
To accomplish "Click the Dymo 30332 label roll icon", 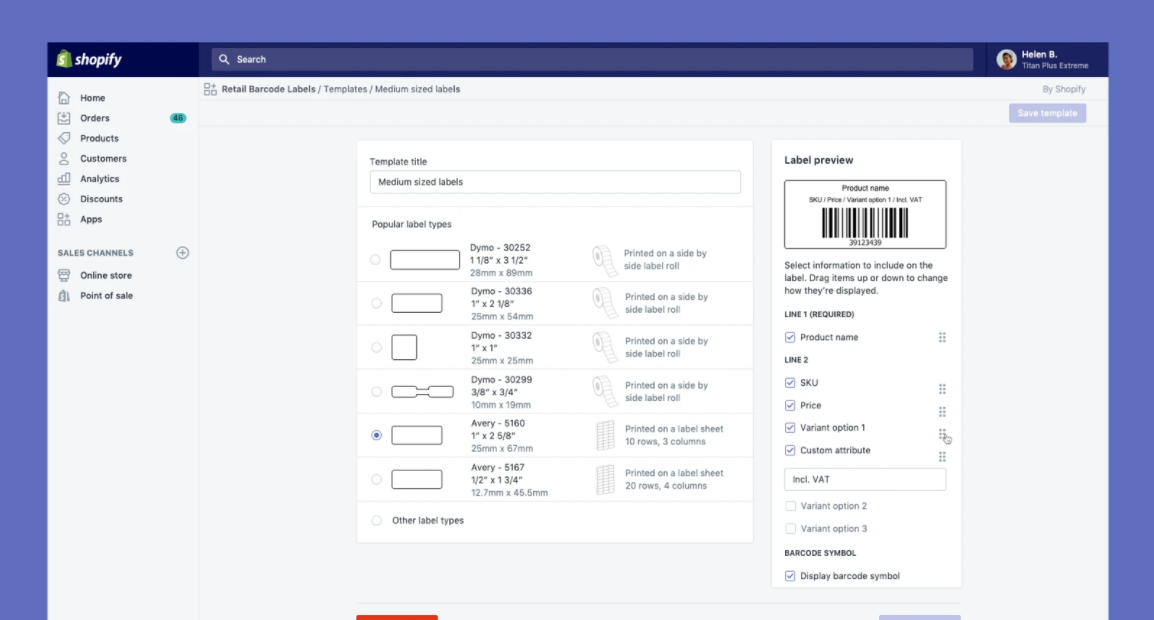I will 604,348.
